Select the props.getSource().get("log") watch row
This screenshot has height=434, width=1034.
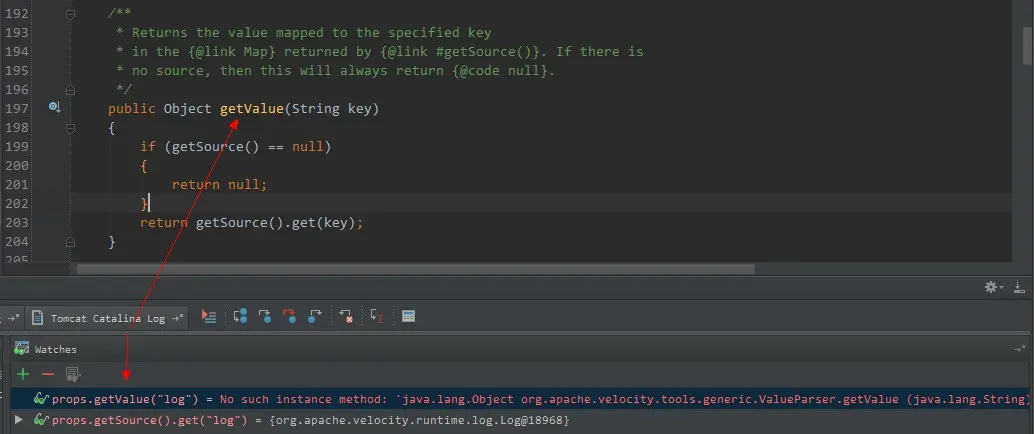(520, 419)
